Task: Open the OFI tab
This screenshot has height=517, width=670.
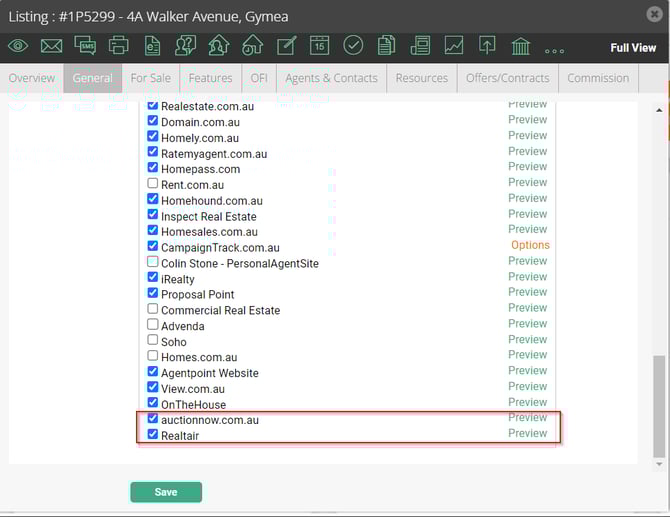Action: click(259, 78)
